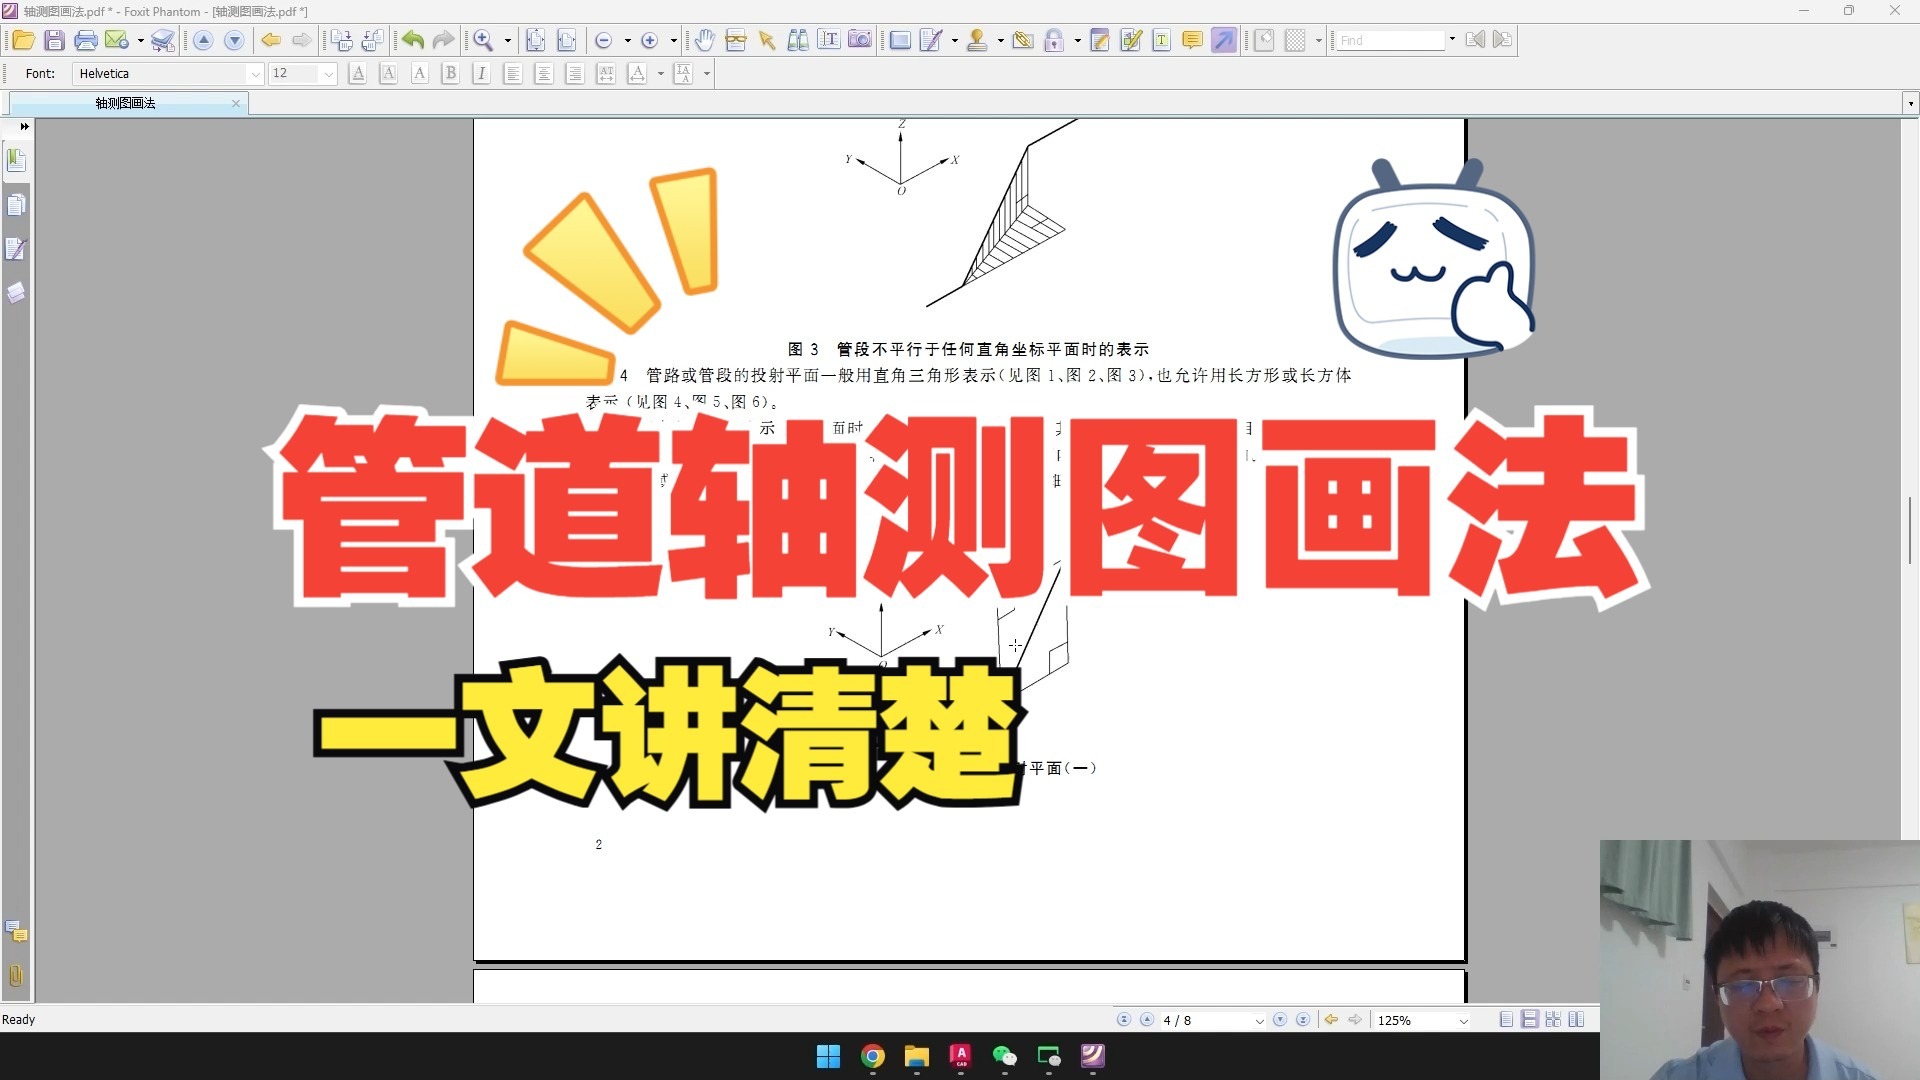1920x1080 pixels.
Task: Select the Stamp tool
Action: (977, 40)
